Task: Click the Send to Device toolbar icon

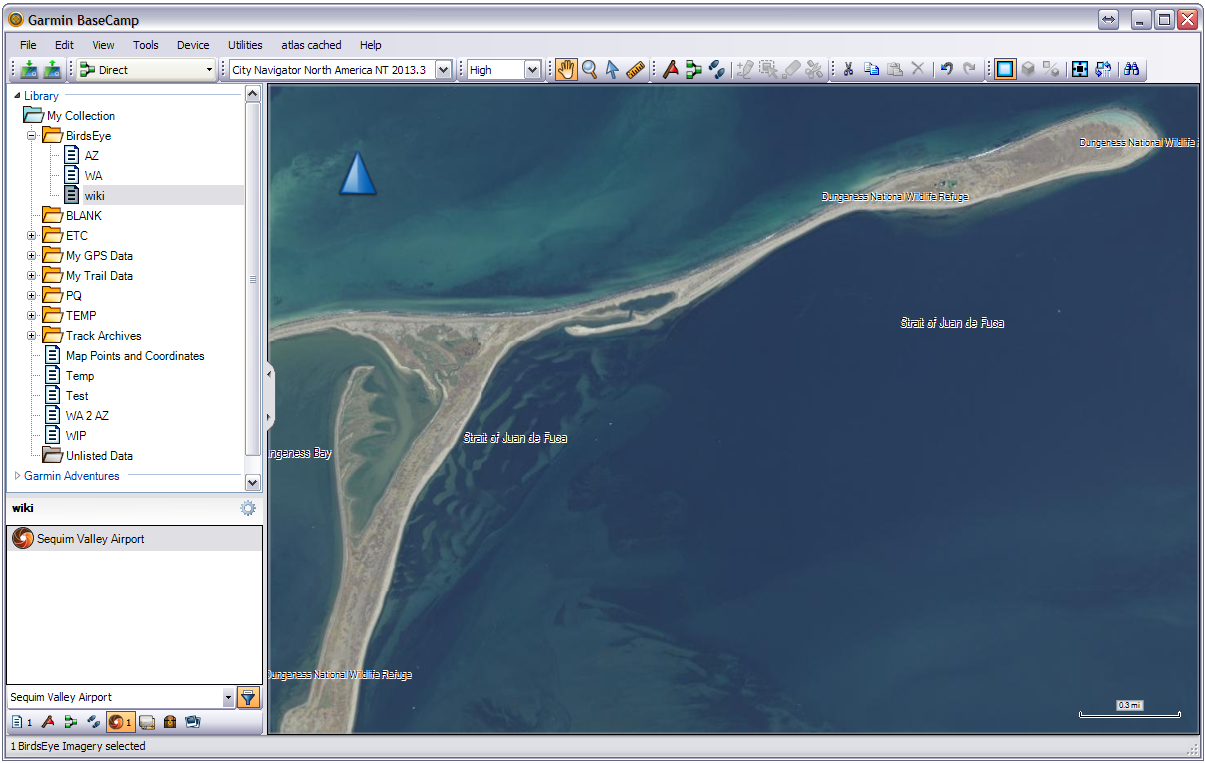Action: (29, 70)
